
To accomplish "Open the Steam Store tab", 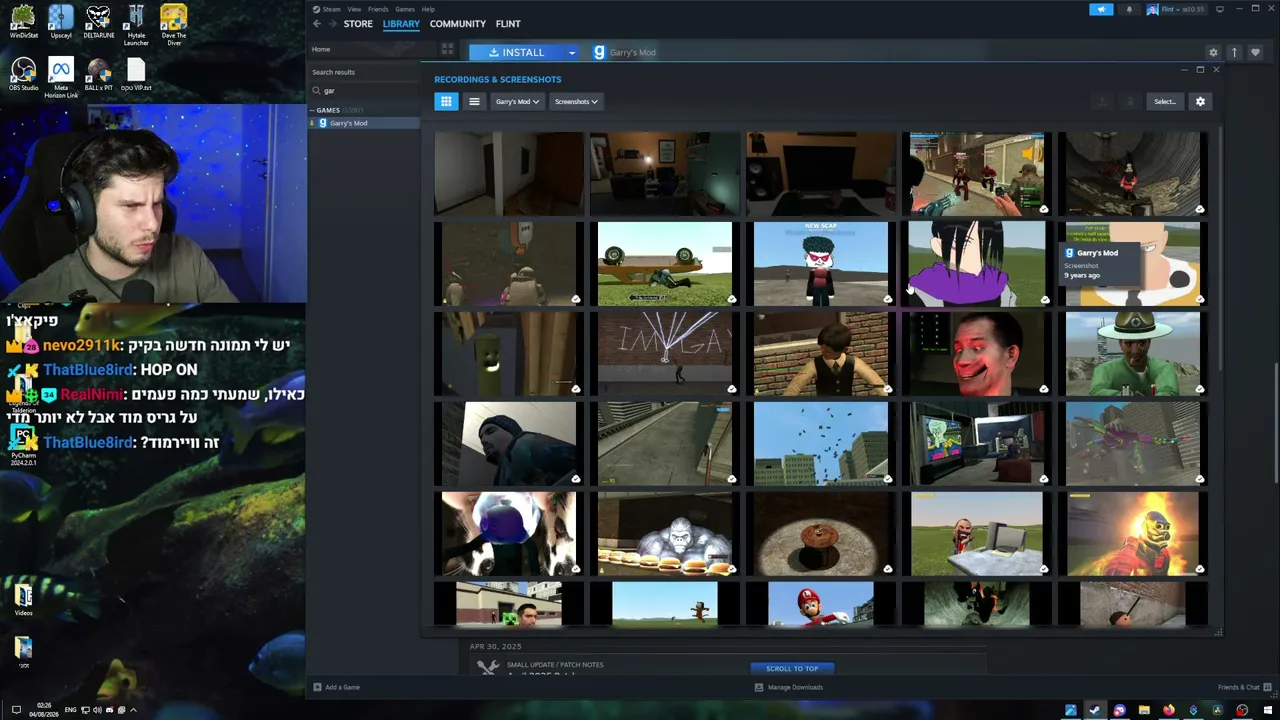I will [x=358, y=24].
